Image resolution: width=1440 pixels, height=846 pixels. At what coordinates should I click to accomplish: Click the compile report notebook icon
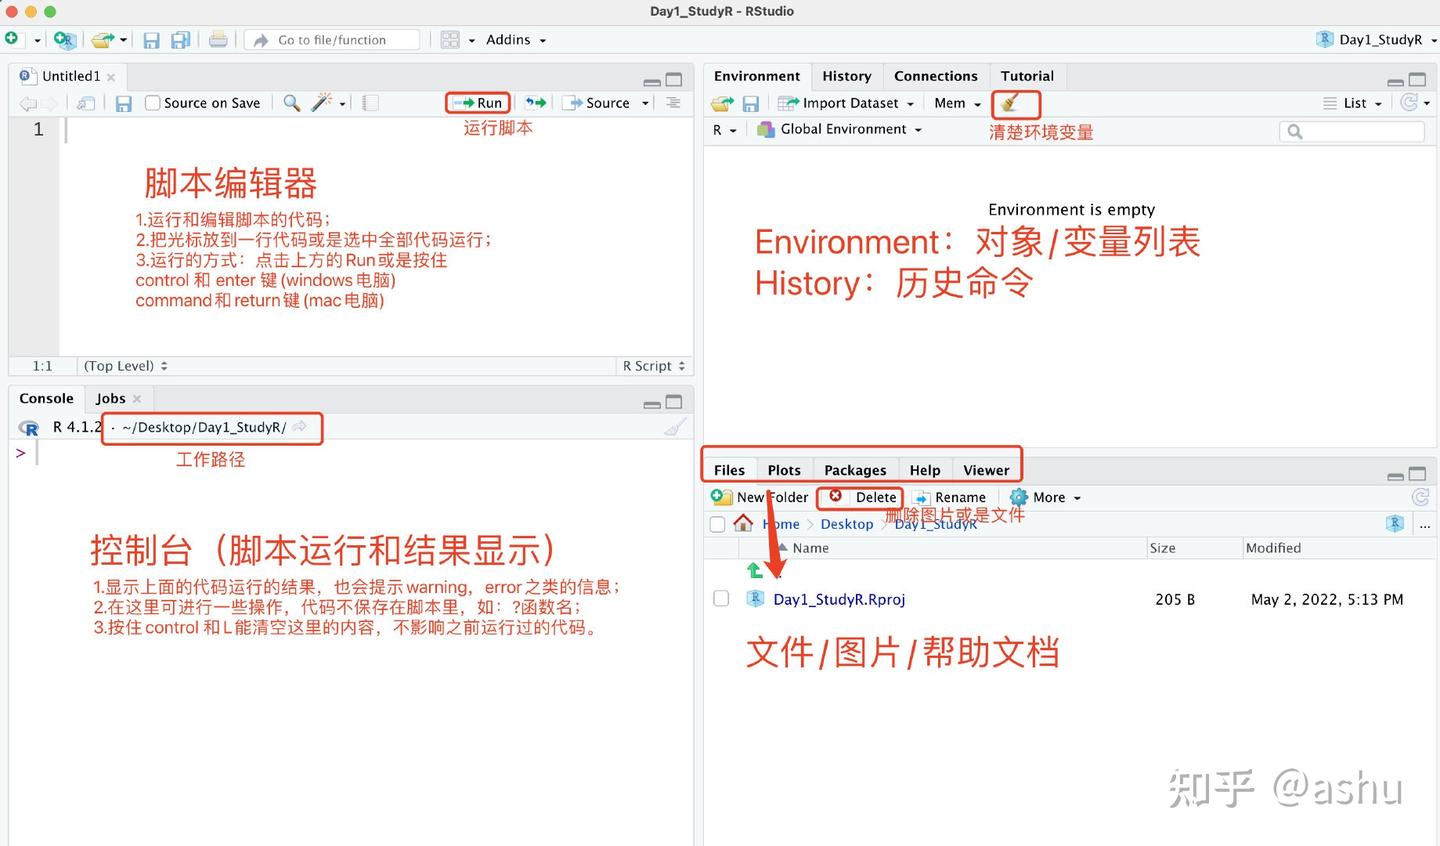tap(370, 103)
